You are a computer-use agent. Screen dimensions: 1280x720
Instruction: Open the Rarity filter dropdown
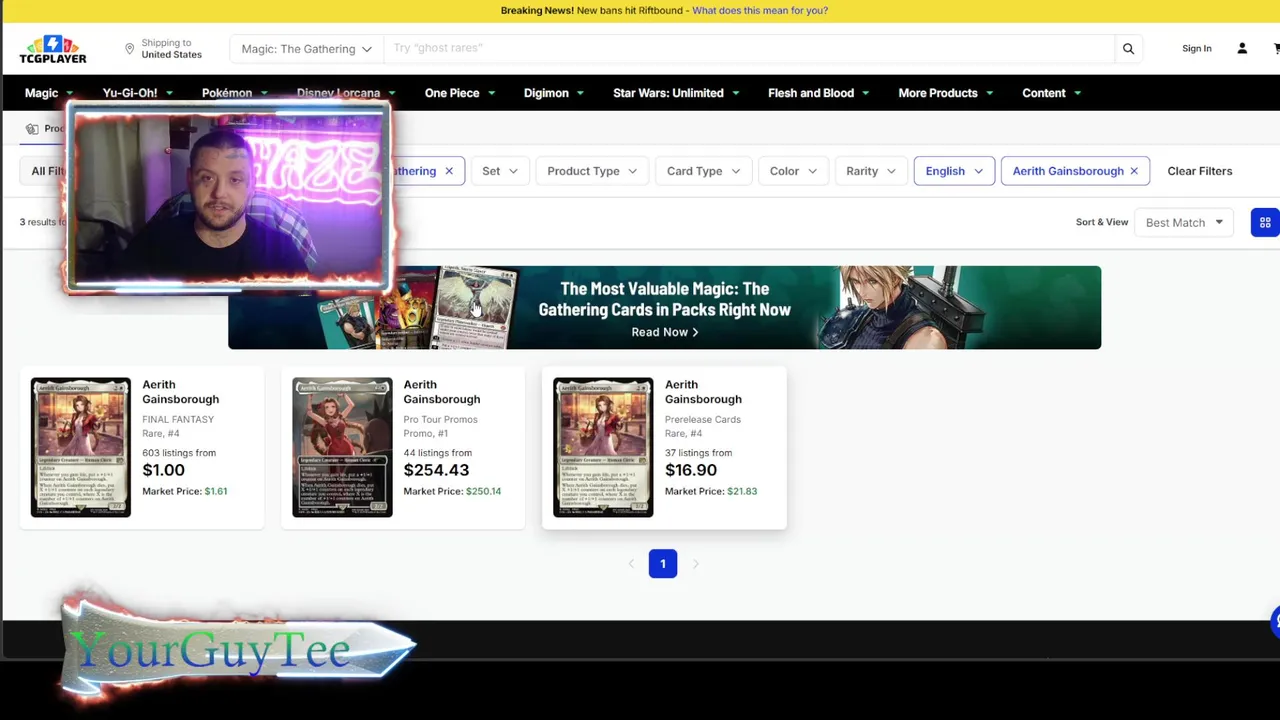[x=871, y=171]
